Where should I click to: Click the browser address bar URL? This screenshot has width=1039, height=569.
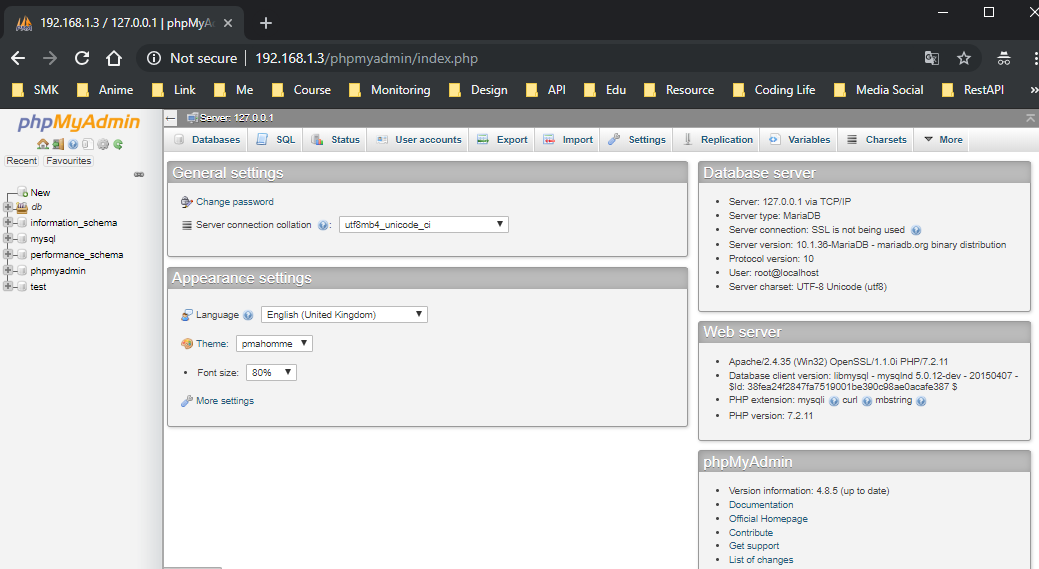[366, 58]
